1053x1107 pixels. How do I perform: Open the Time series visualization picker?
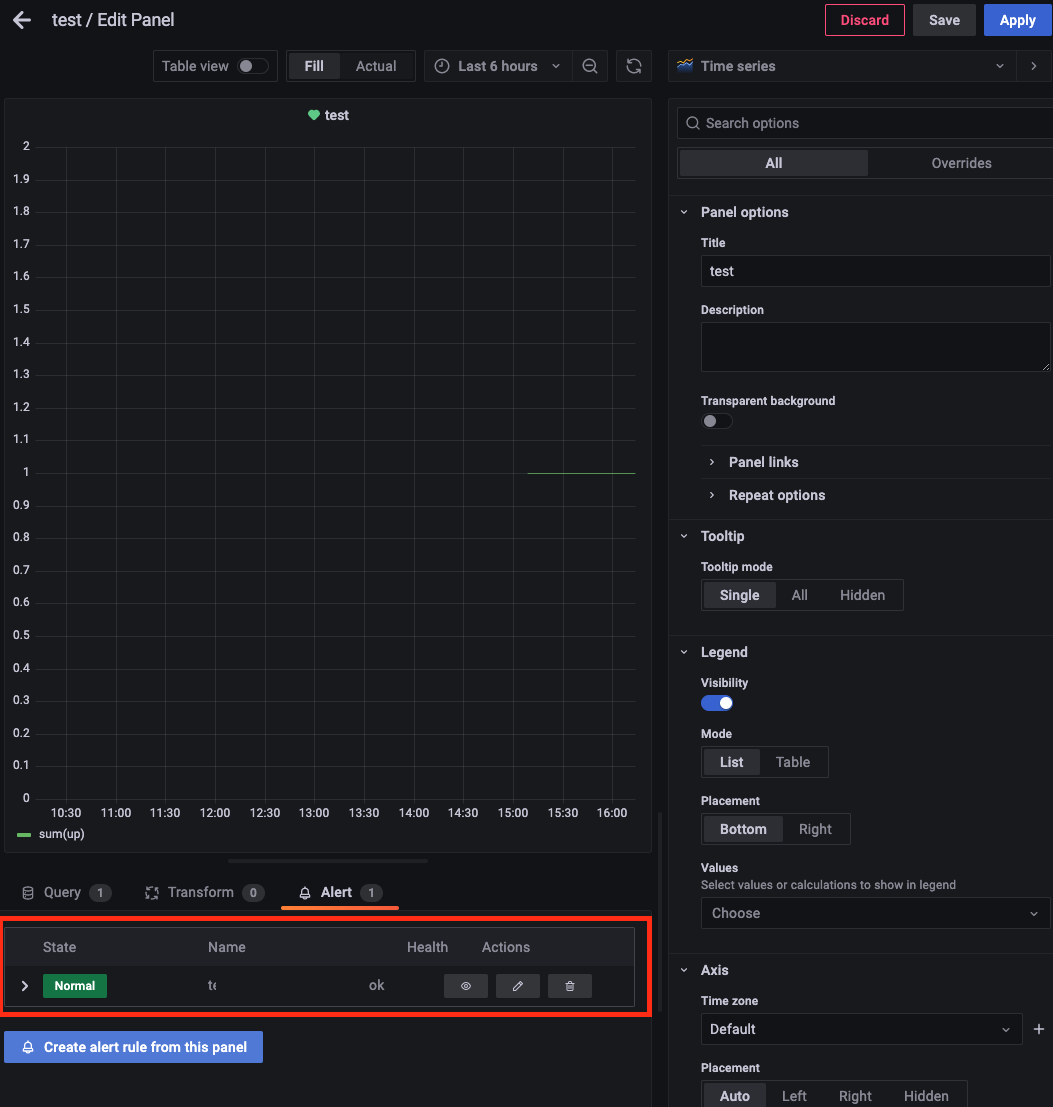click(x=840, y=66)
